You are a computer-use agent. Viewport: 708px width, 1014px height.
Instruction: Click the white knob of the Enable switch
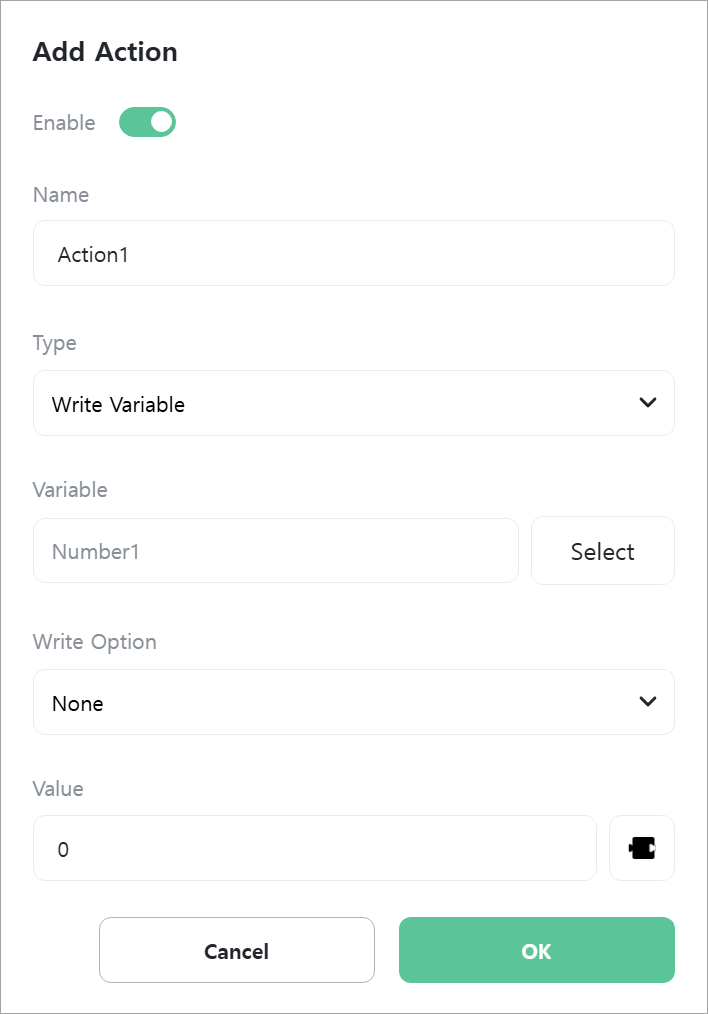(161, 122)
